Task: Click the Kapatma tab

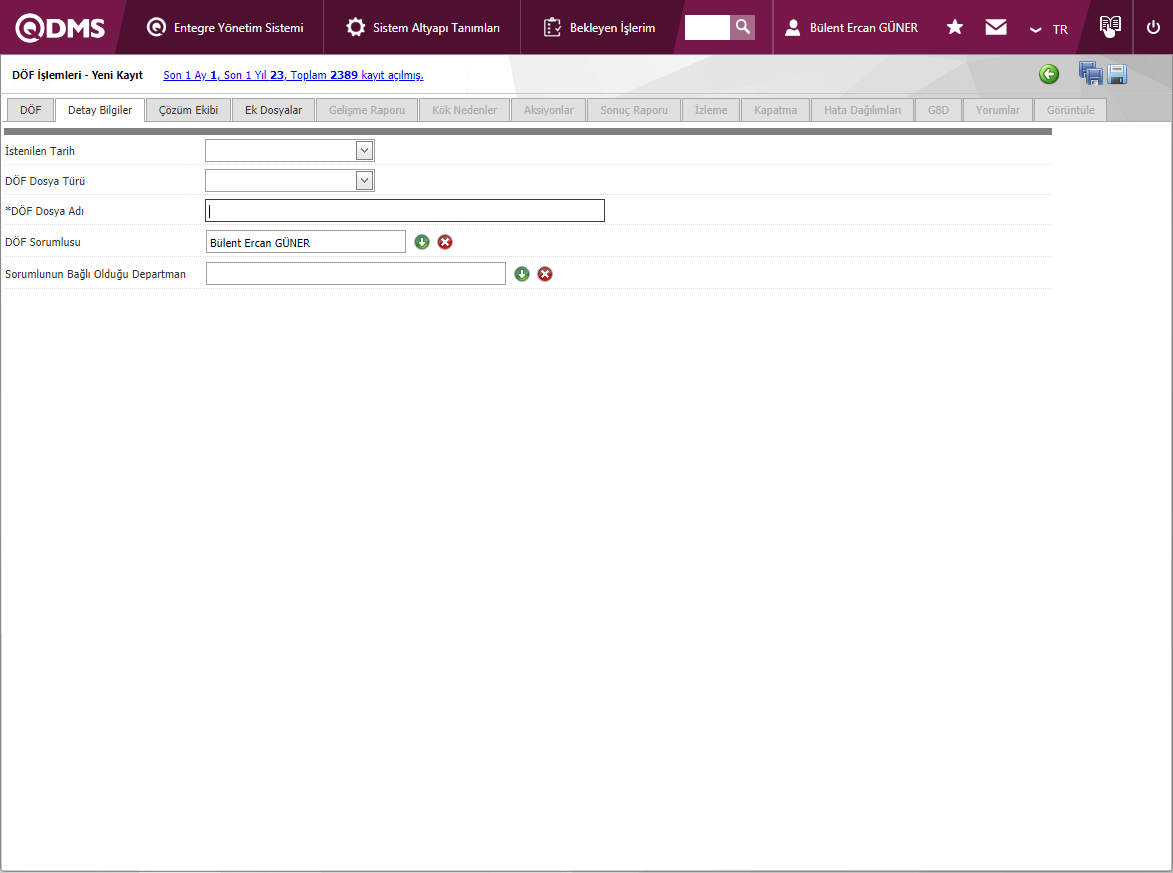Action: click(776, 110)
